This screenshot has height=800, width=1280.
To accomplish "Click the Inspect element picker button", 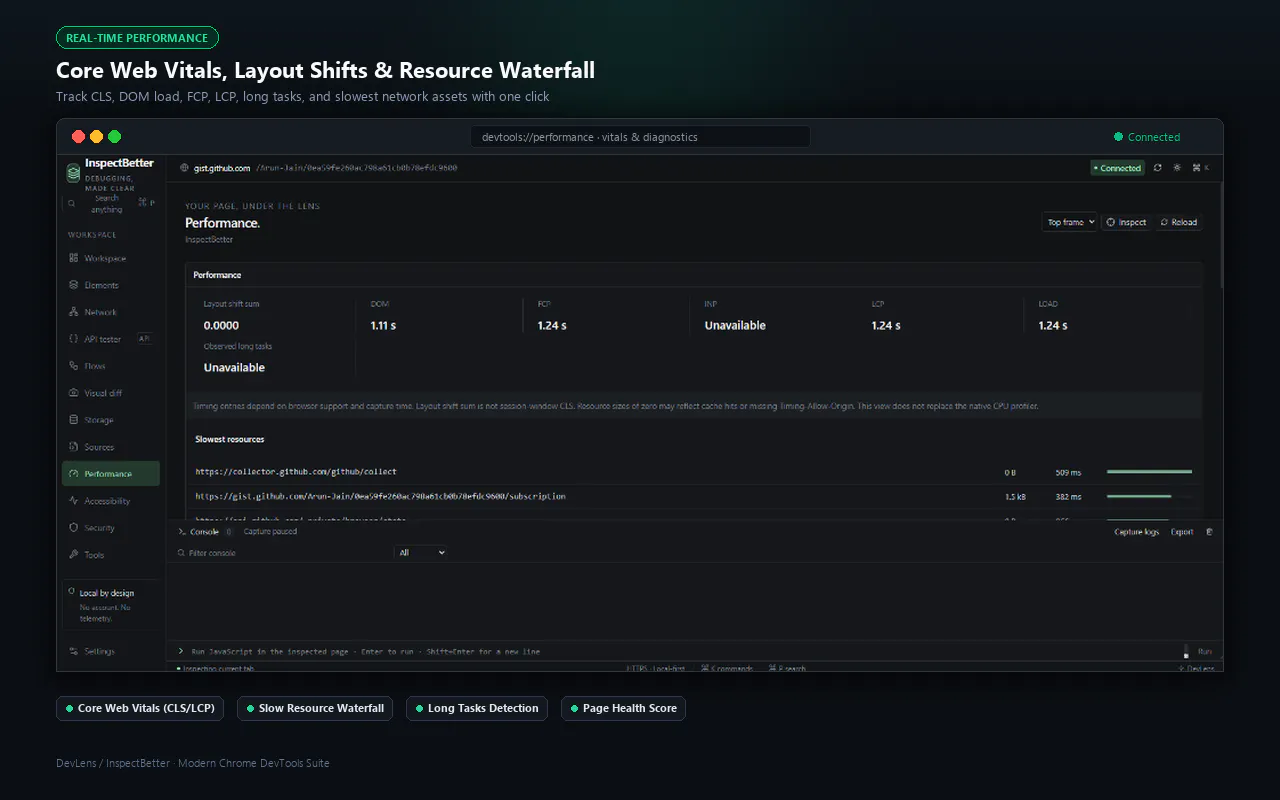I will coord(1127,222).
